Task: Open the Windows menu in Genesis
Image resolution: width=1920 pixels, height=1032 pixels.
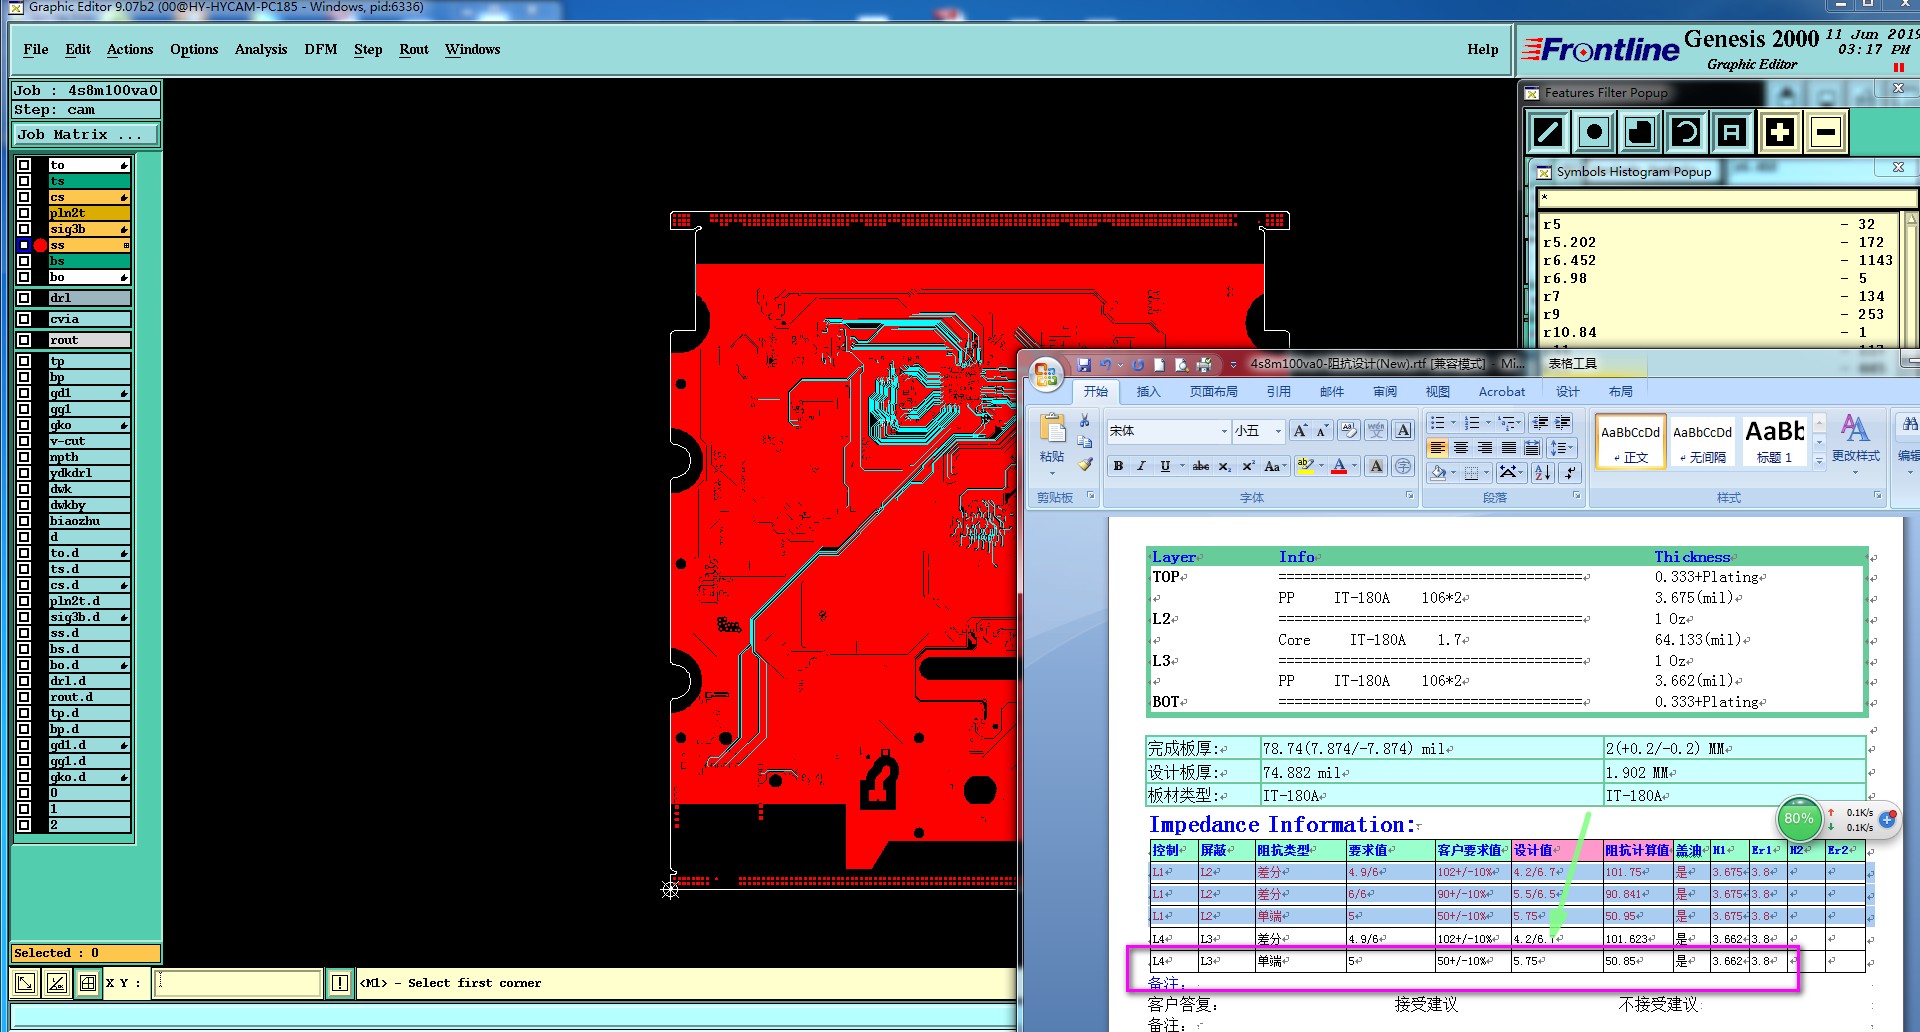Action: pos(472,49)
